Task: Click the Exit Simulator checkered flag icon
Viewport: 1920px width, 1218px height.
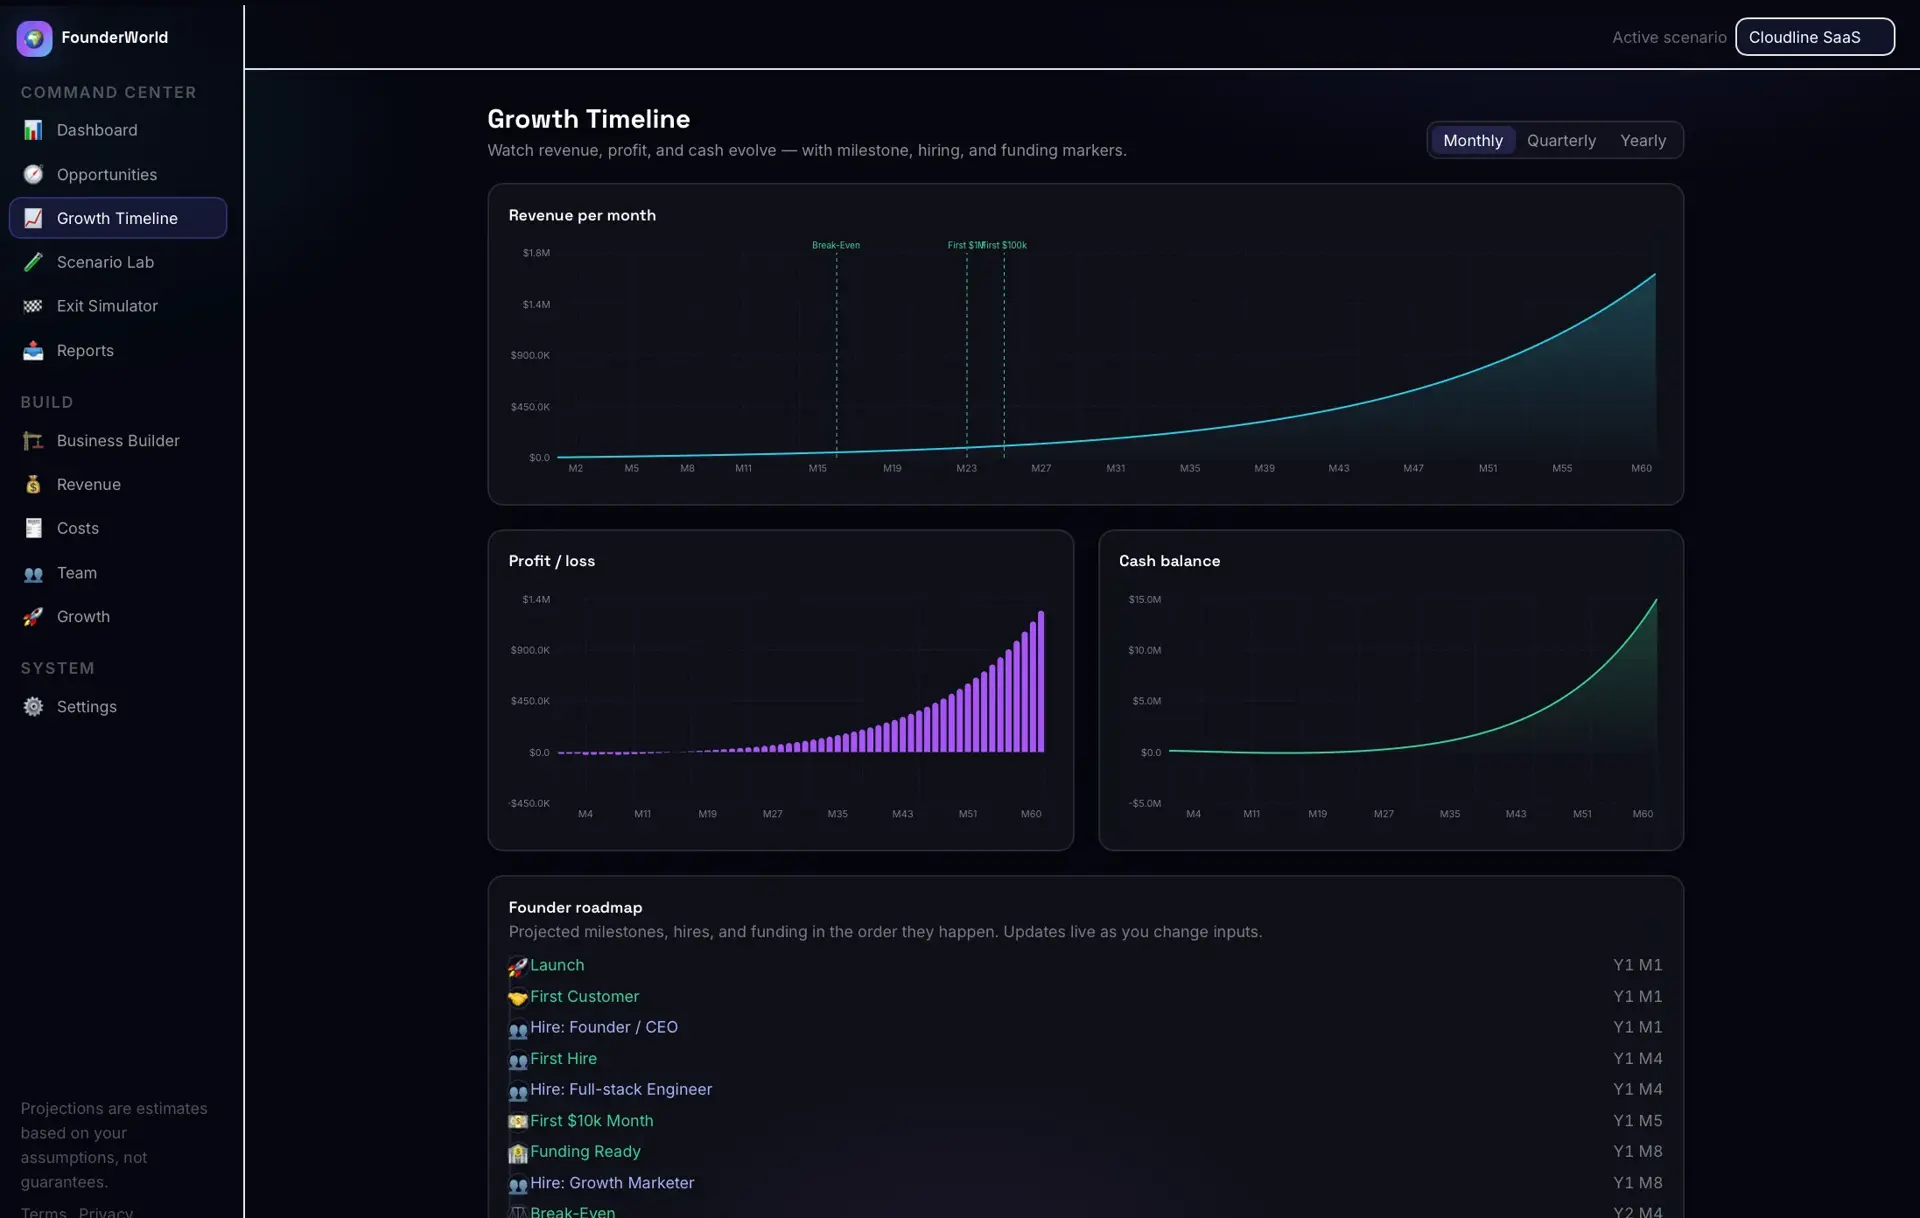Action: 33,306
